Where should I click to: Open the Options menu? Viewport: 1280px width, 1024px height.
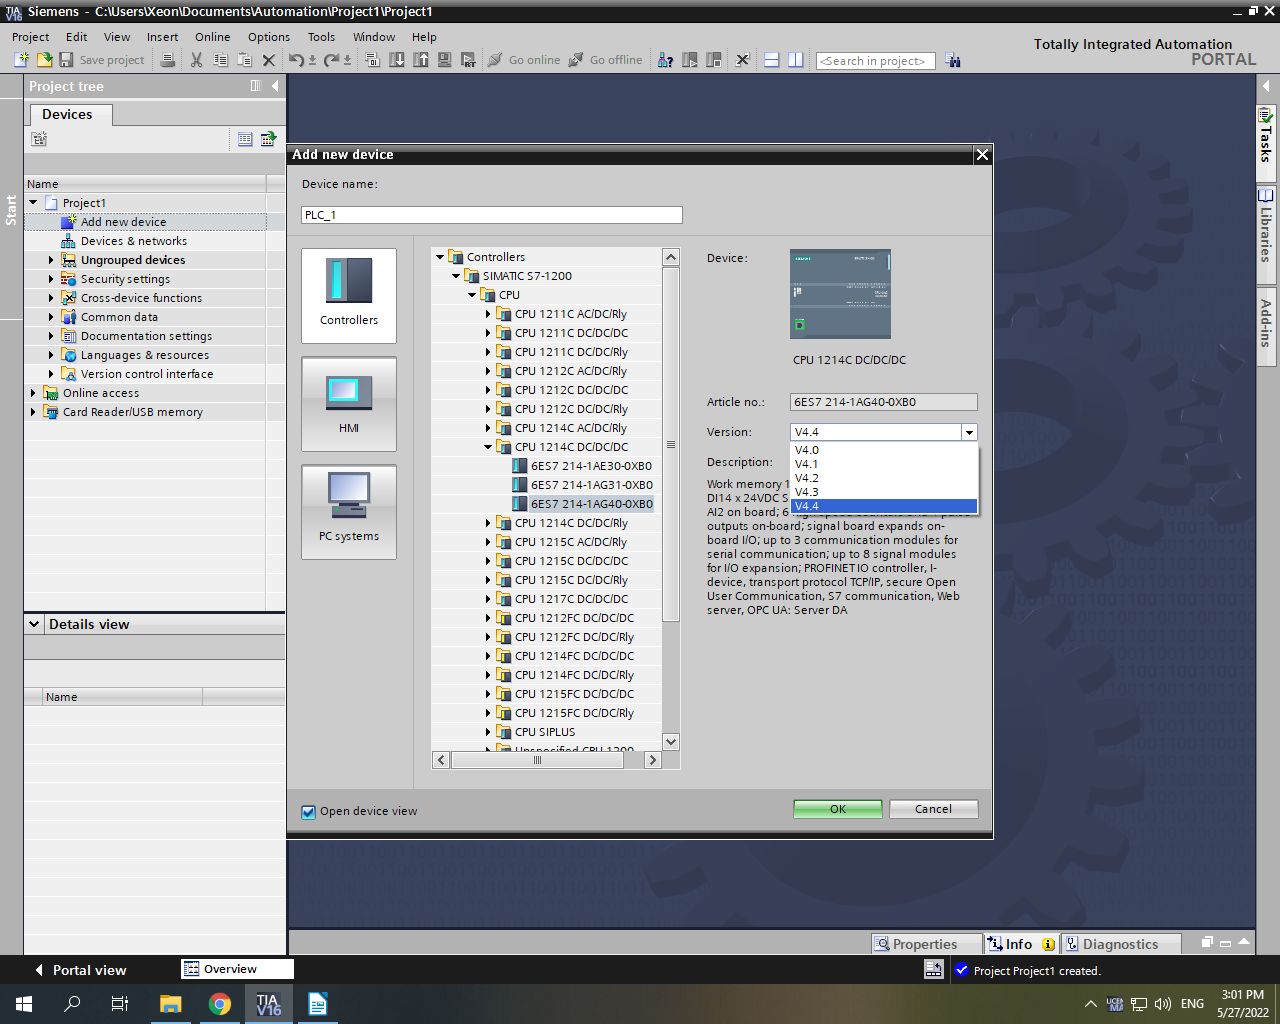(268, 37)
